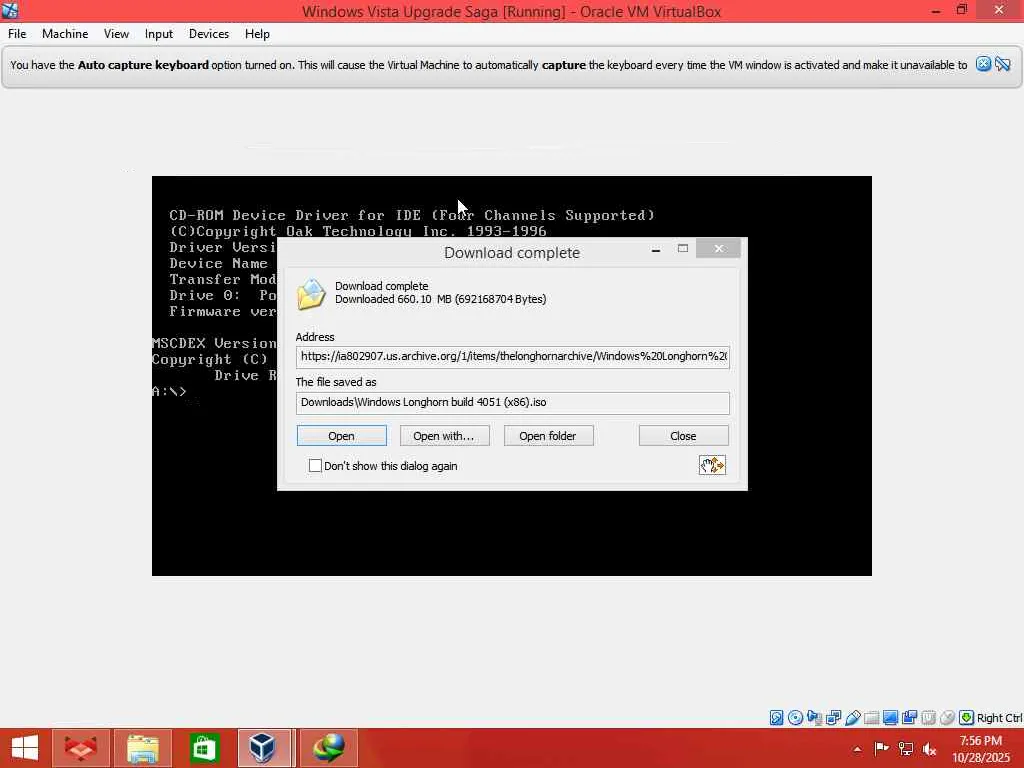Viewport: 1024px width, 768px height.
Task: Click the dialog's Close button
Action: click(683, 436)
